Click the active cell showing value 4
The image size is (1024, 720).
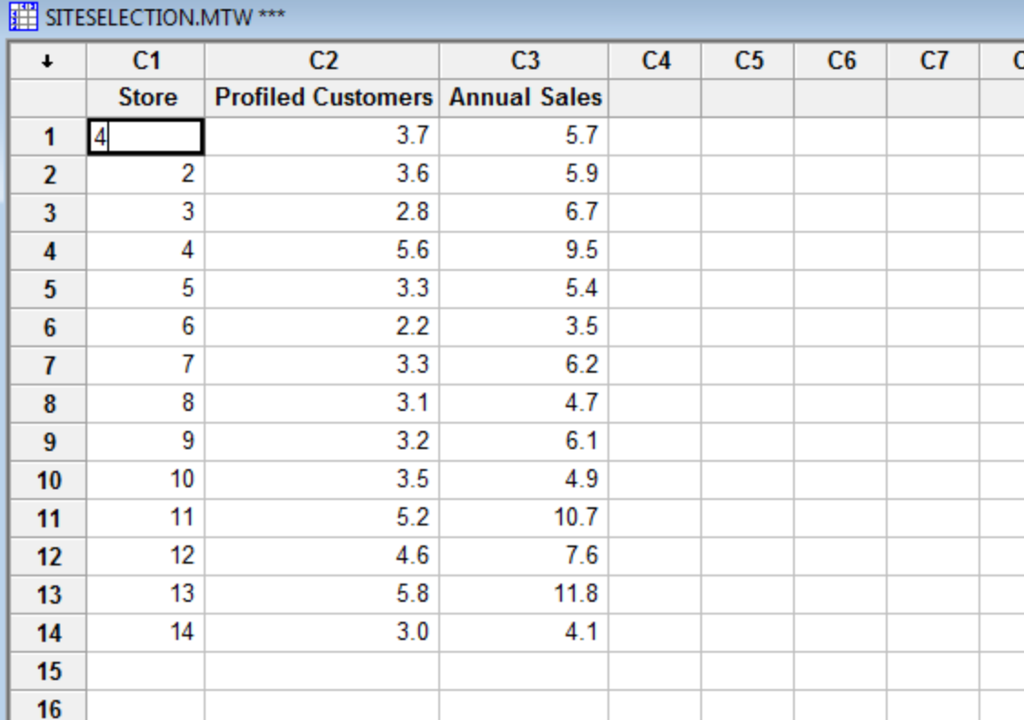148,137
